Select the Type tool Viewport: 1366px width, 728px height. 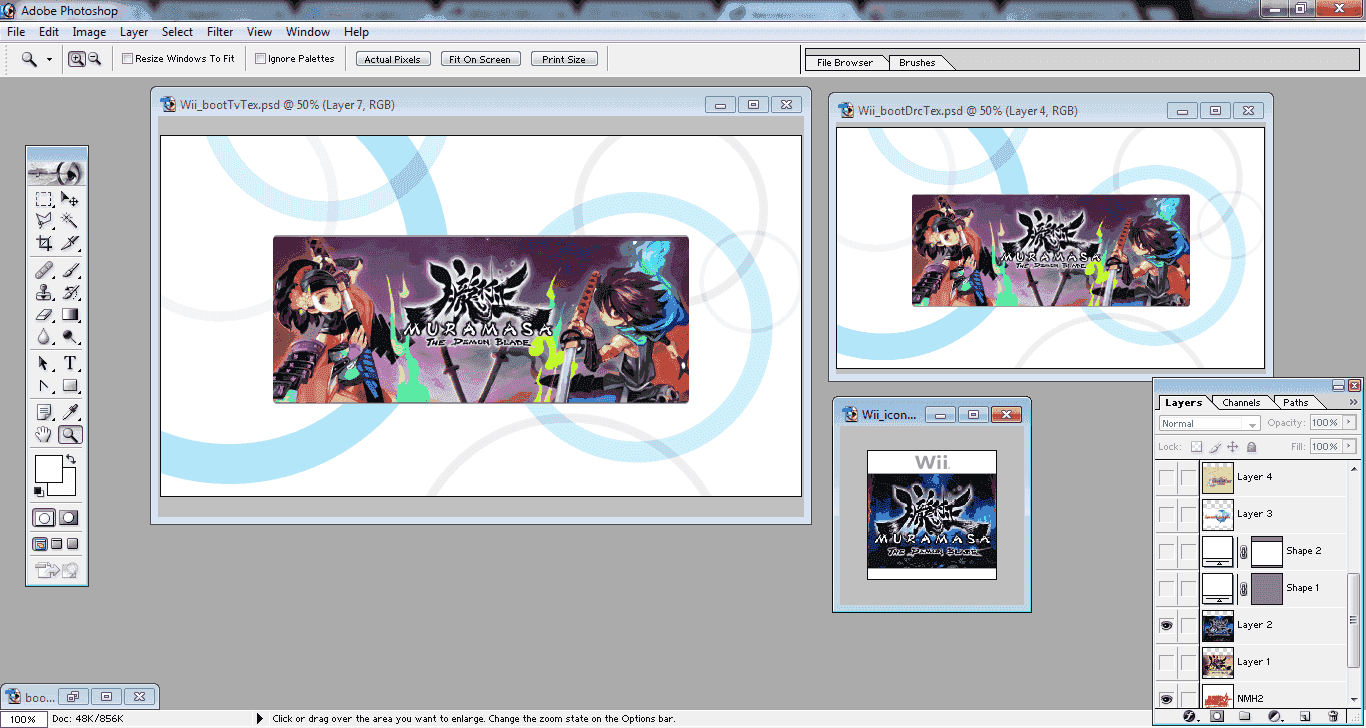[x=70, y=363]
